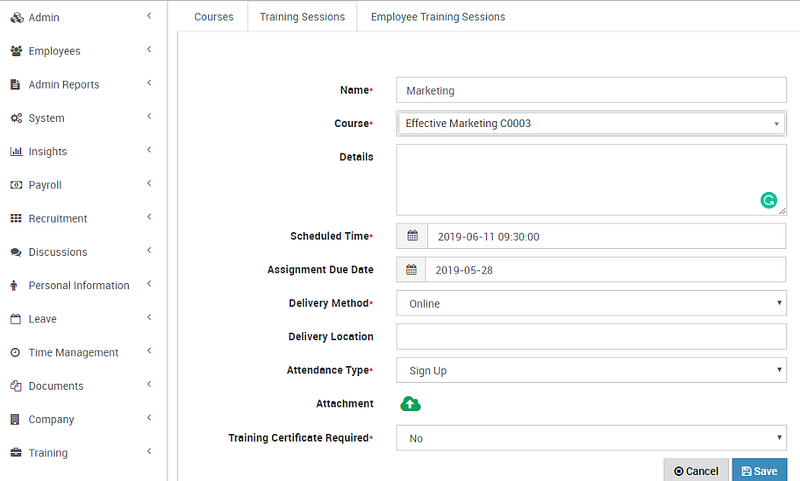Open the Training sidebar link
Screen dimensions: 800x481
pyautogui.click(x=48, y=453)
